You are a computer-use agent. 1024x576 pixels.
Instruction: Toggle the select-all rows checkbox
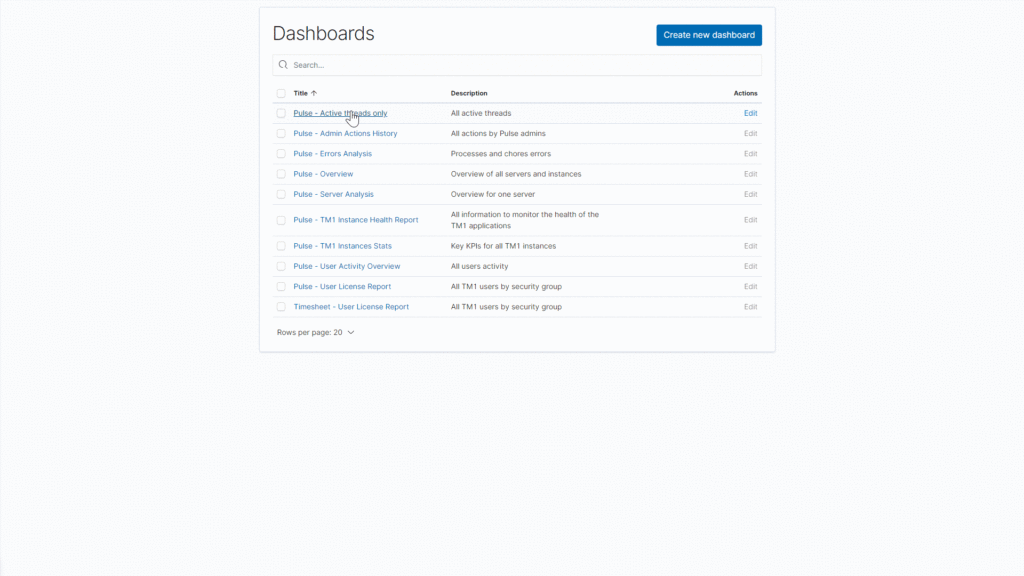tap(281, 93)
